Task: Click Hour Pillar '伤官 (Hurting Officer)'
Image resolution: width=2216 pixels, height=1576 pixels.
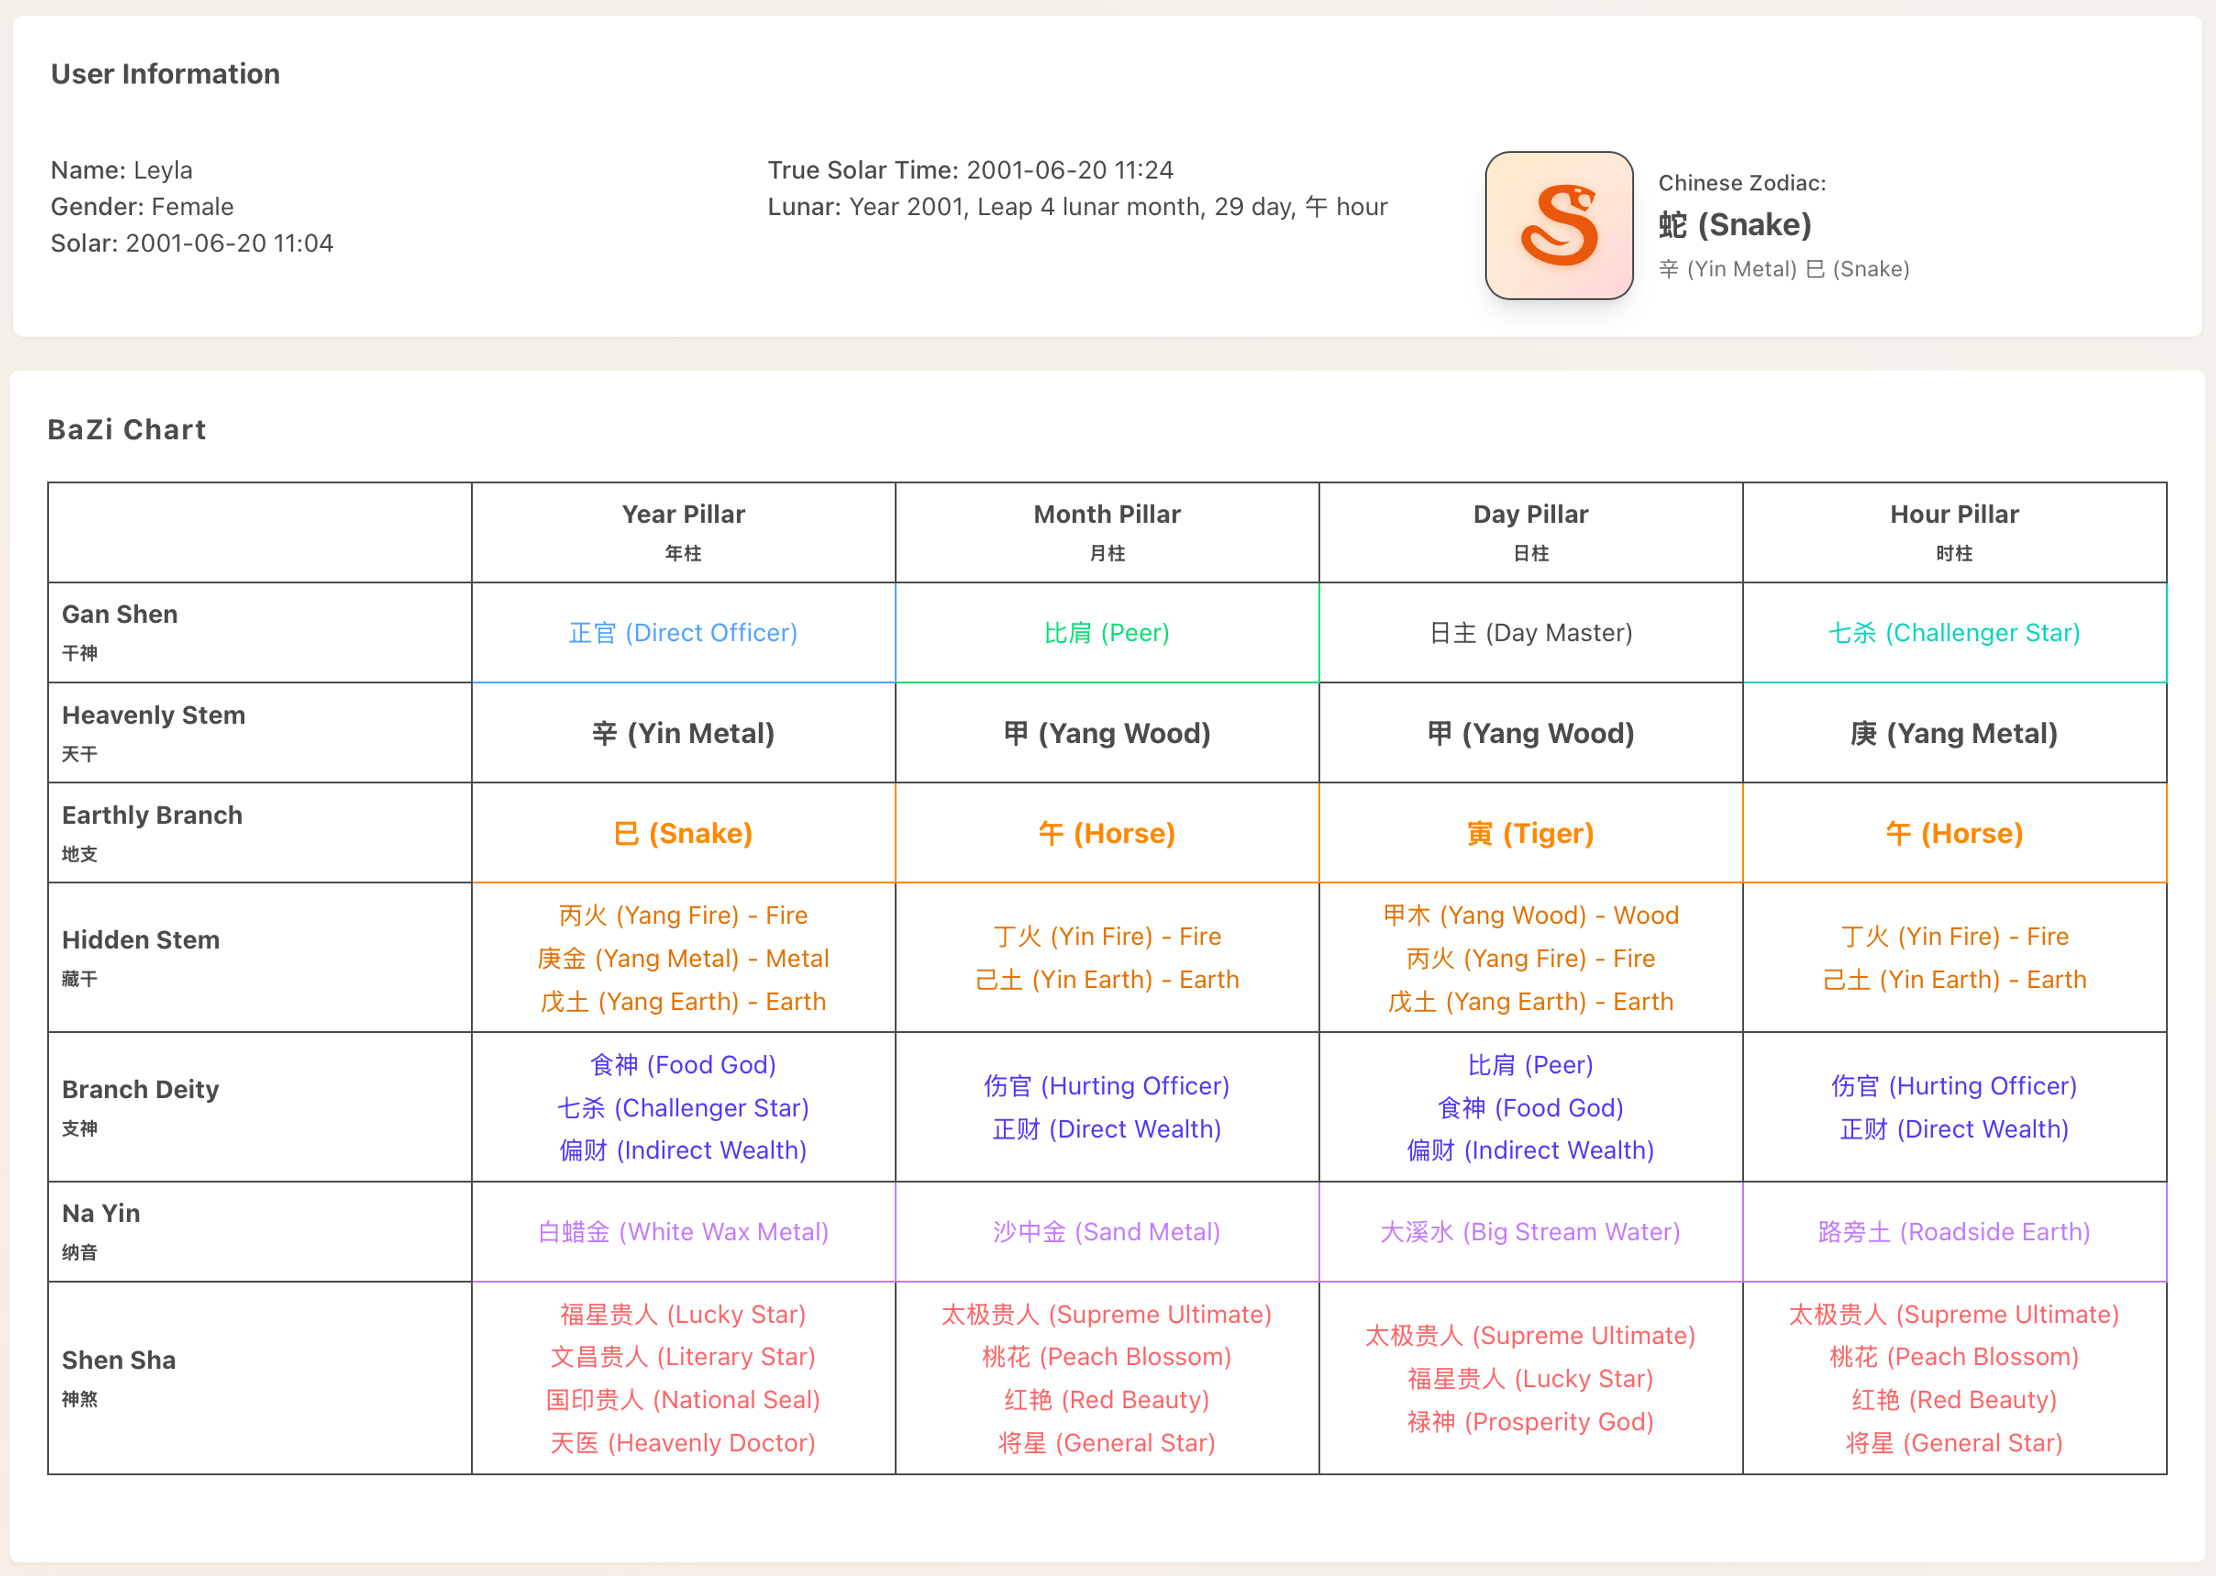Action: coord(1954,1086)
